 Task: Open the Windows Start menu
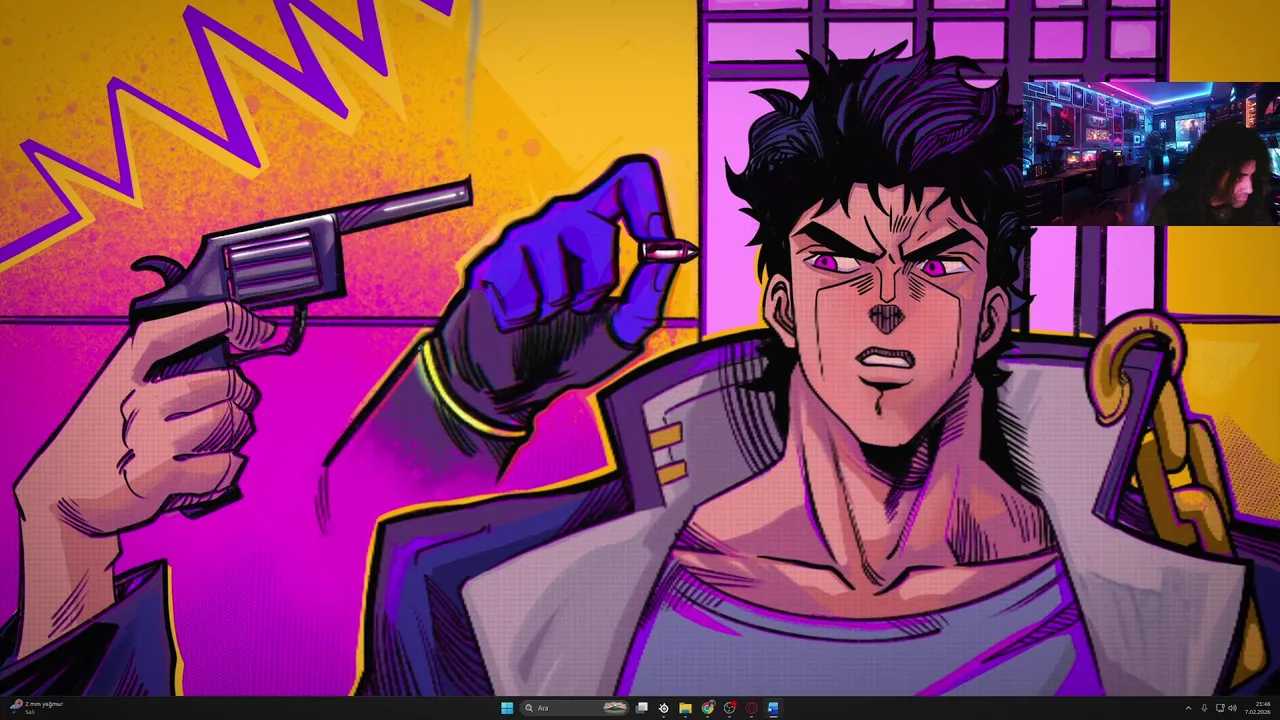pos(507,708)
